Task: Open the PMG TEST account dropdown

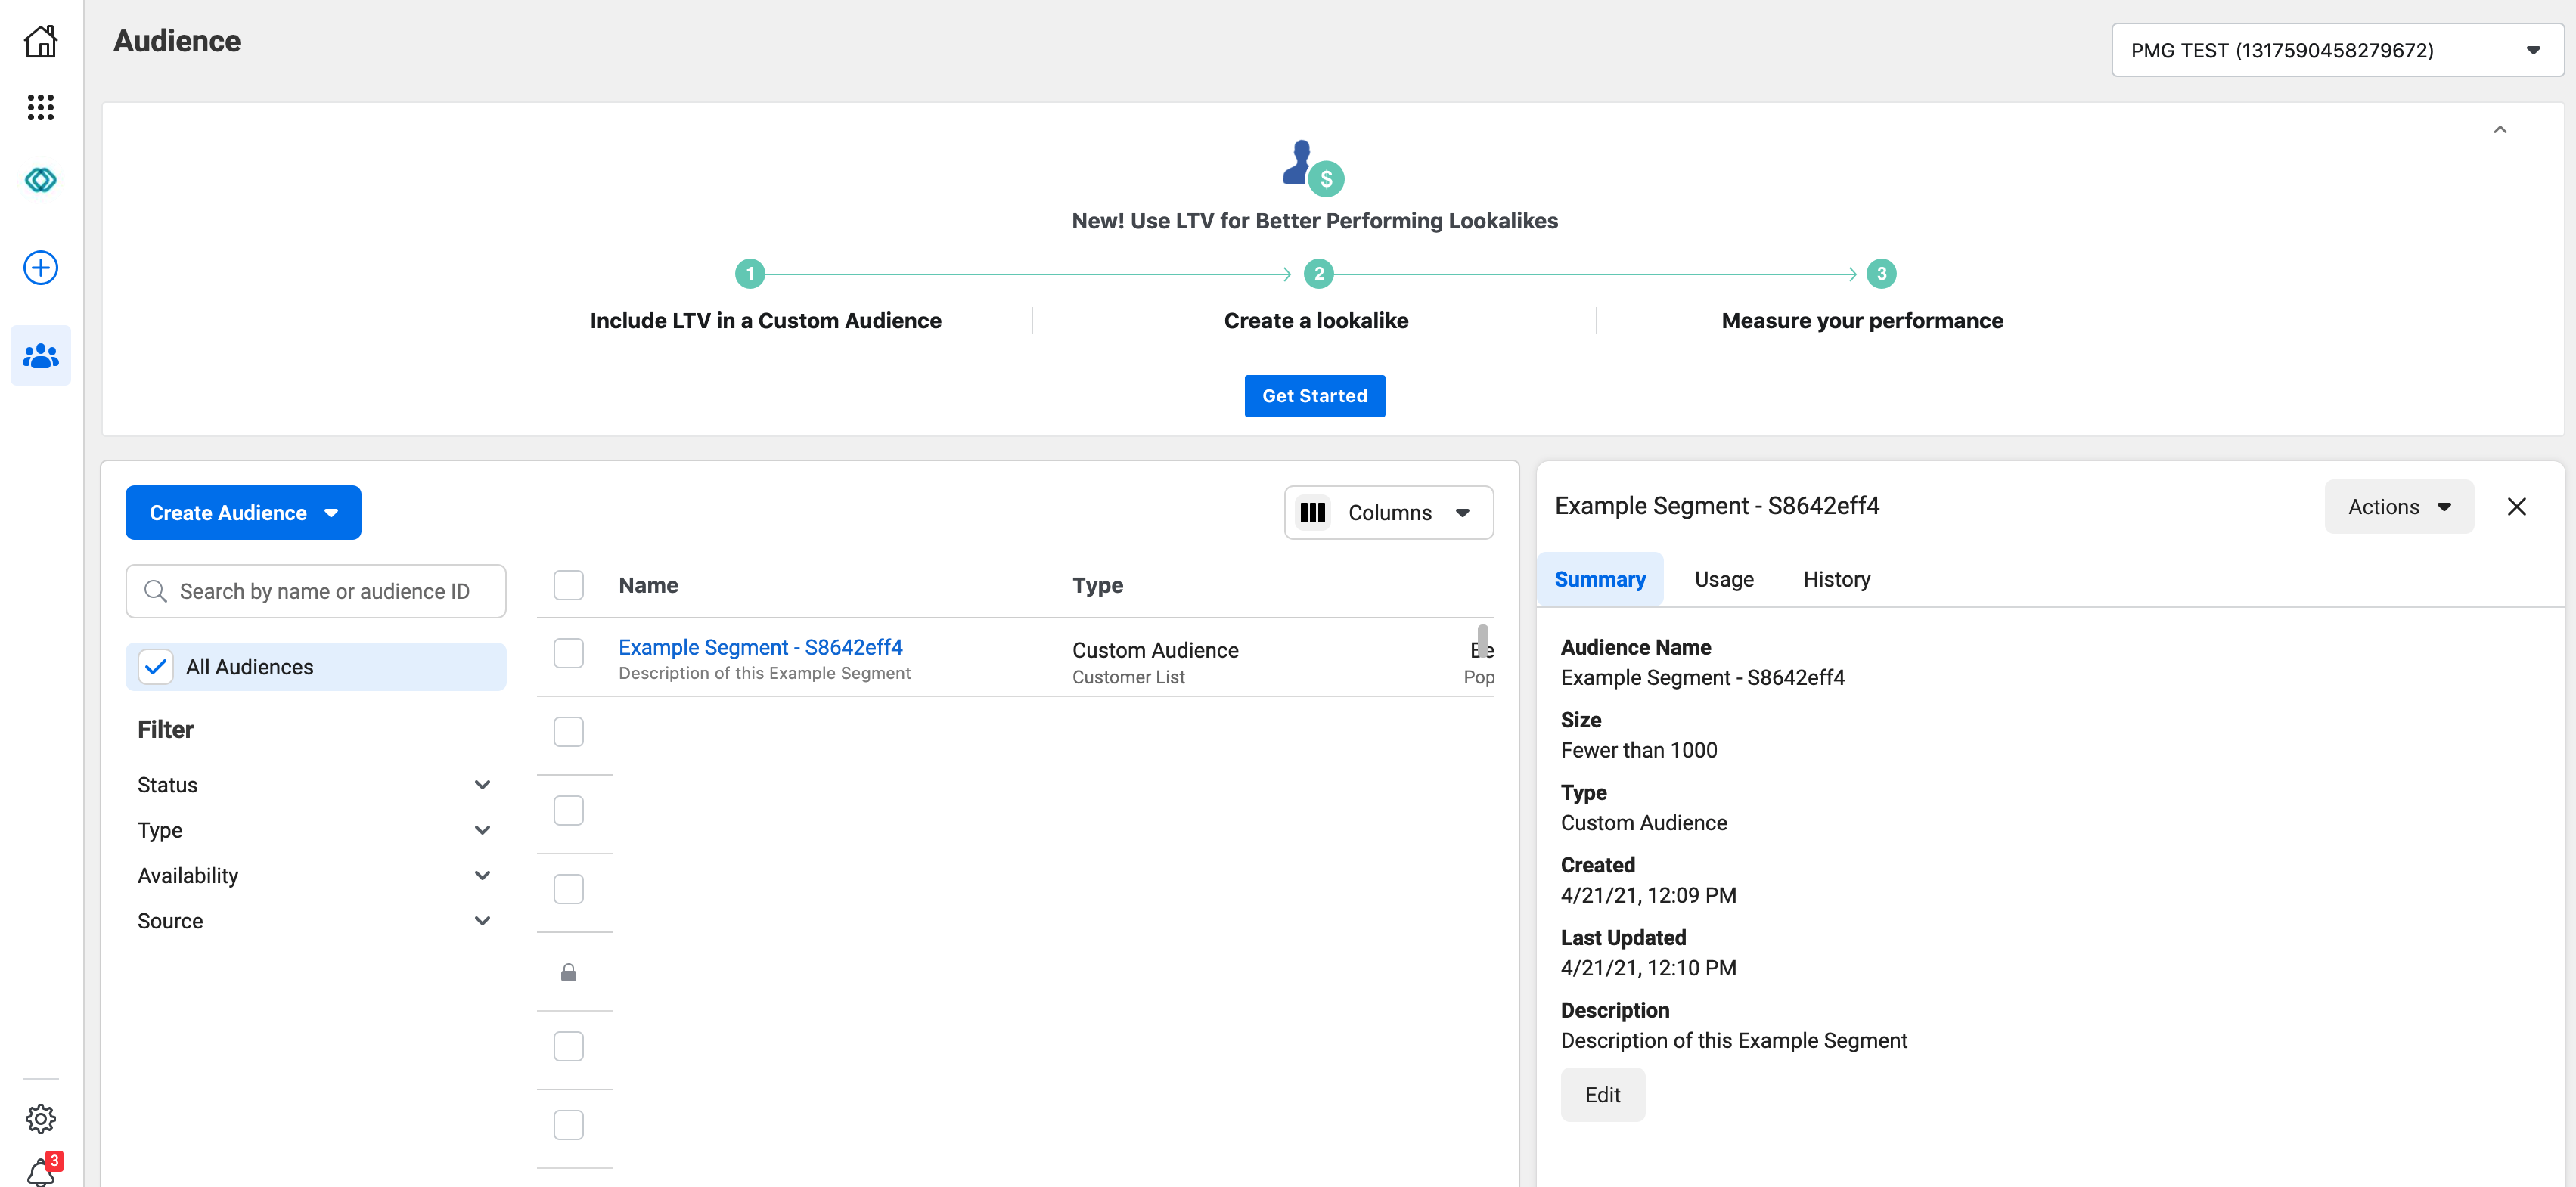Action: (x=2336, y=50)
